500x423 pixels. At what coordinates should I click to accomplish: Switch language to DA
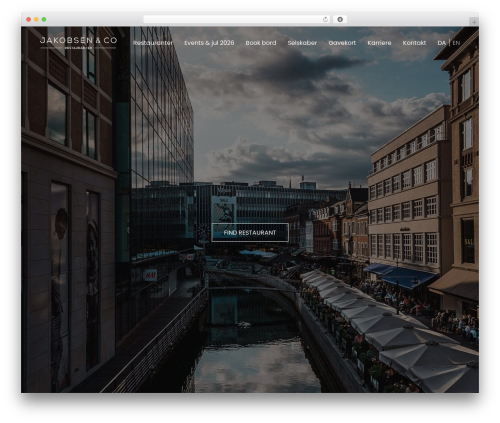point(441,43)
